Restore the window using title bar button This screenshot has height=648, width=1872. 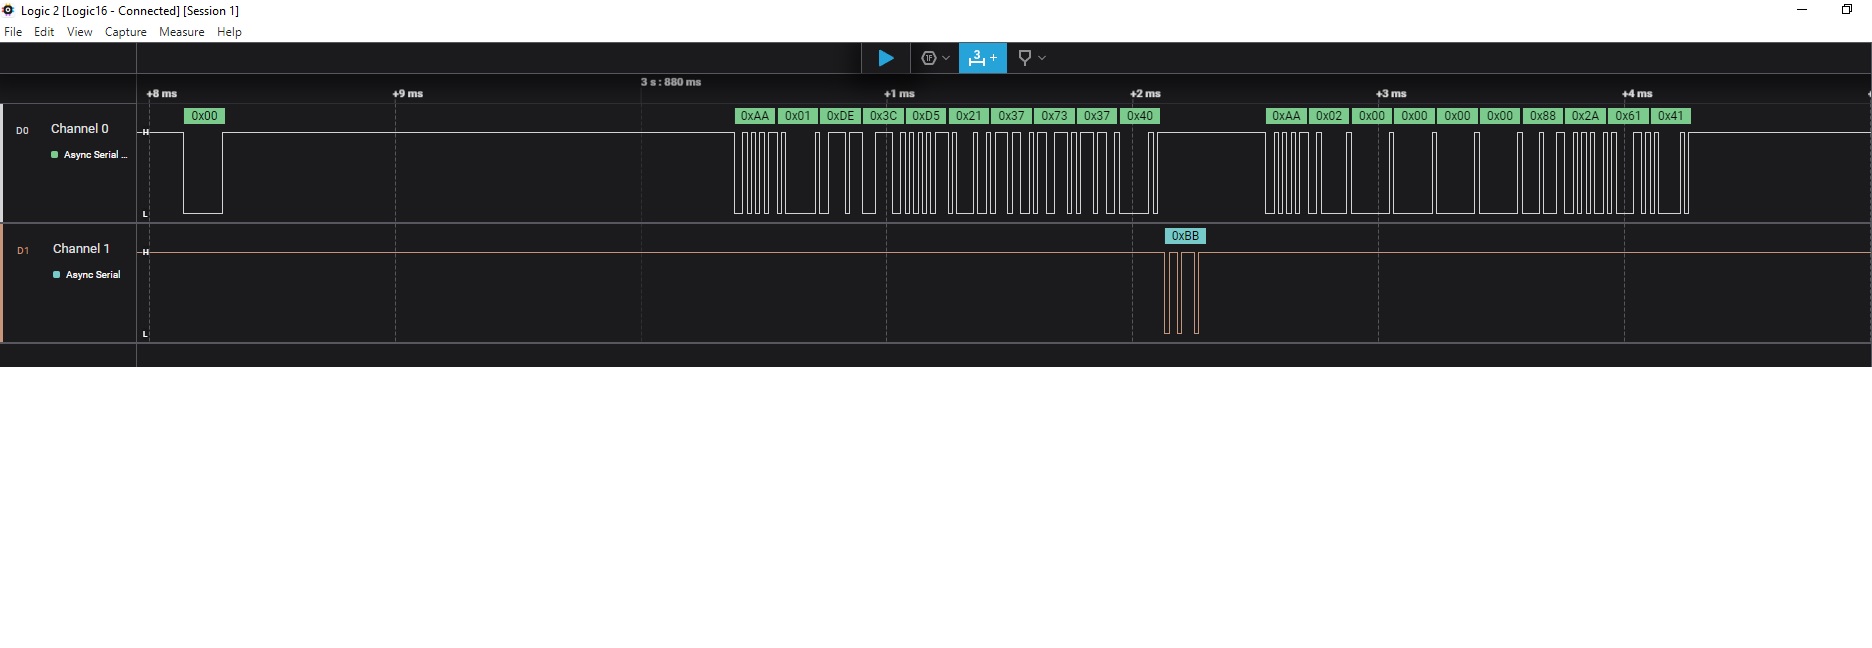(1846, 10)
